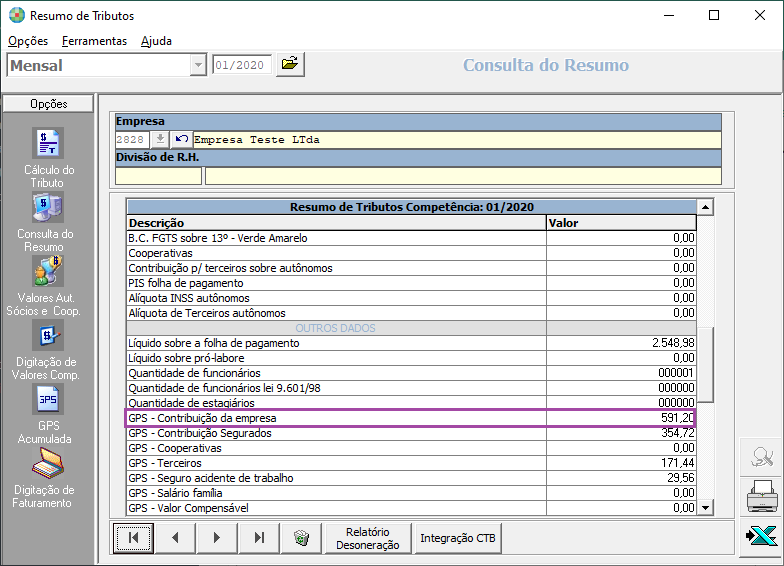The height and width of the screenshot is (566, 784).
Task: Open Consulta do Resumo sidebar icon
Action: pos(48,207)
